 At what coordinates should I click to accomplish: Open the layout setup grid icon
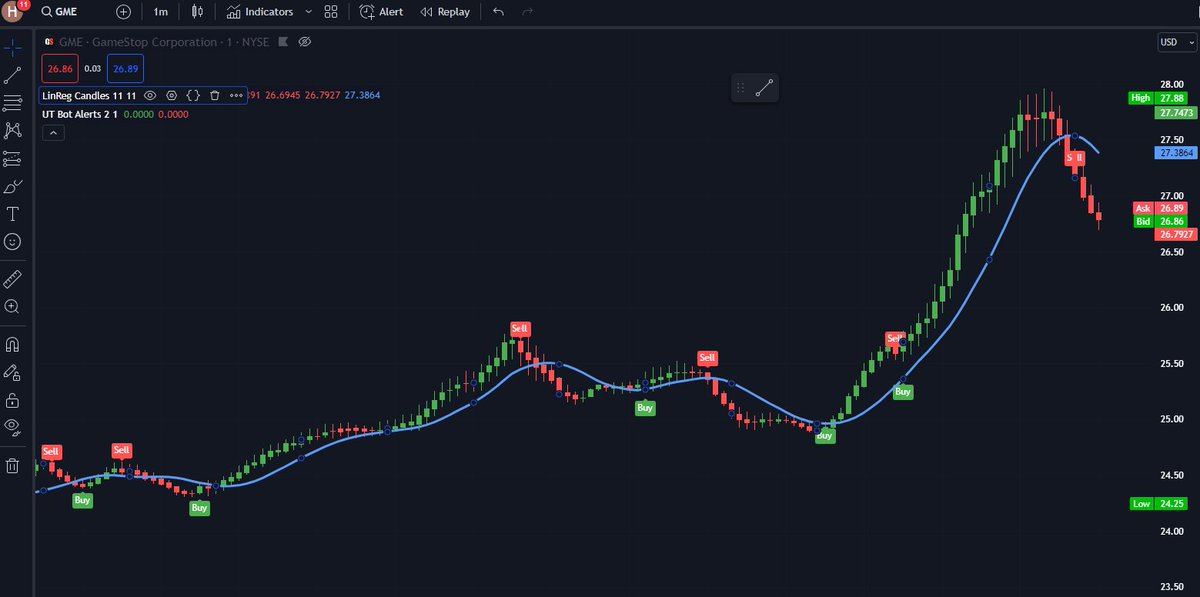click(332, 12)
